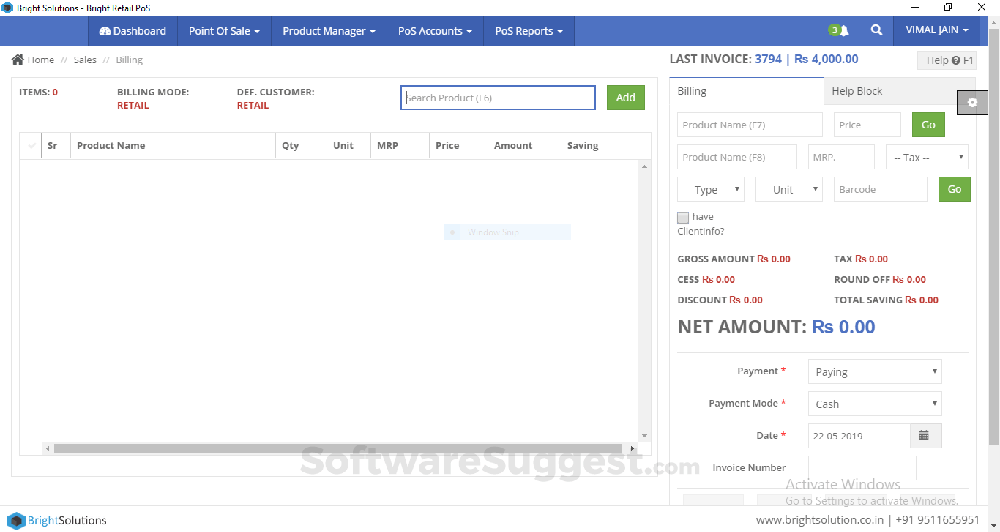Expand the Point Of Sale menu
This screenshot has width=1000, height=532.
(x=224, y=31)
